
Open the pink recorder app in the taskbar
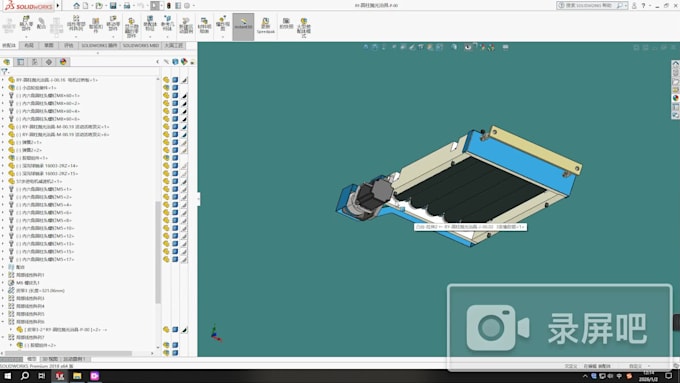(95, 376)
